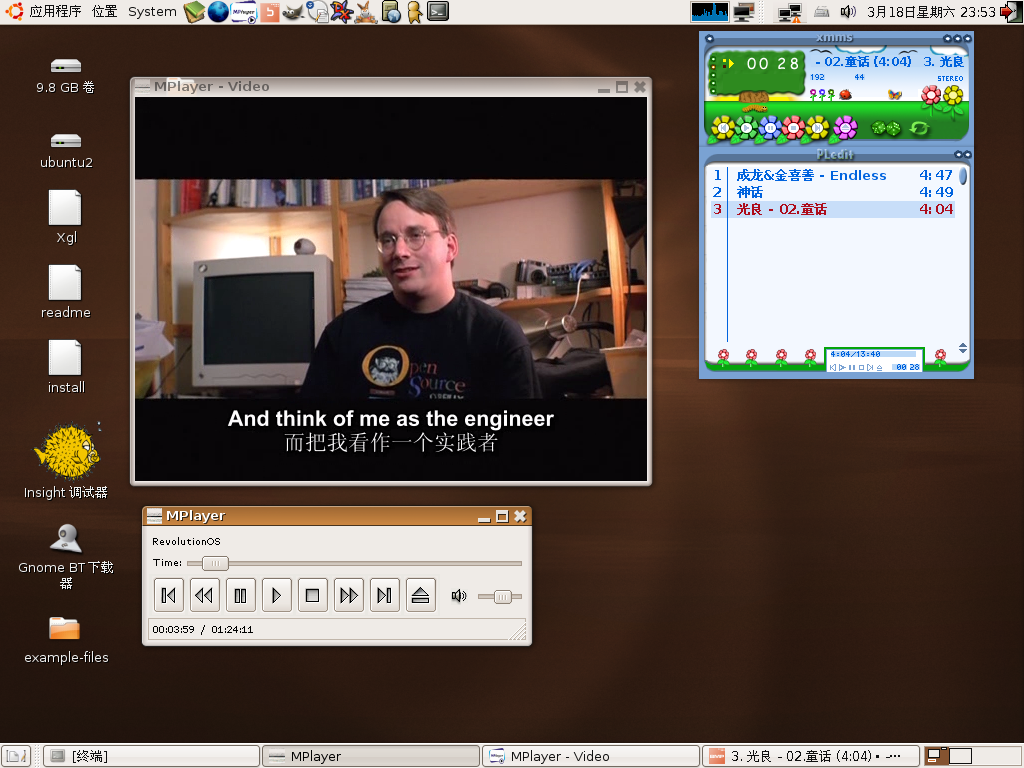Click the MPlayer eject button to open a file
Image resolution: width=1024 pixels, height=768 pixels.
point(421,595)
